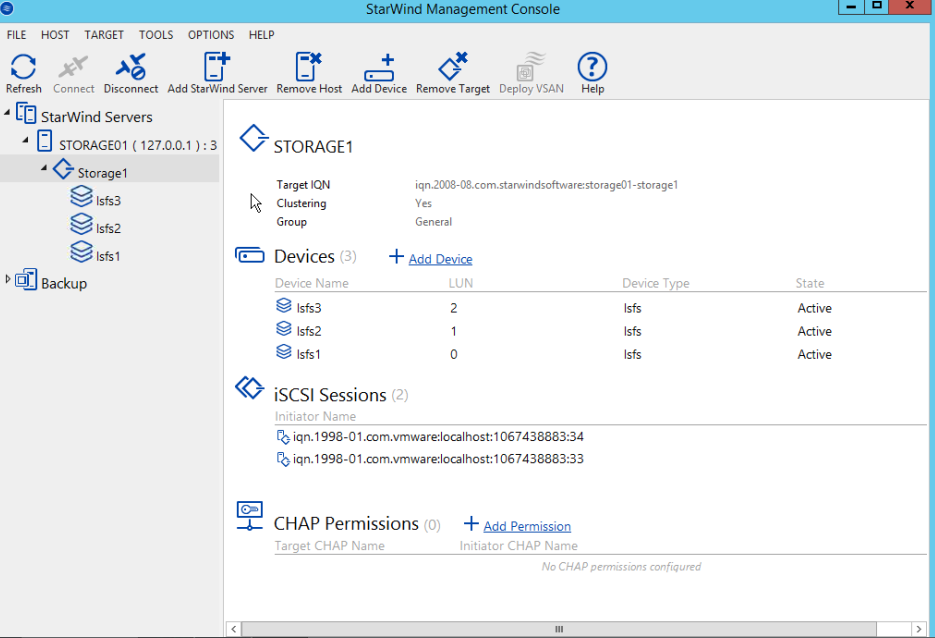Click lsfs3 icon in Devices table
Viewport: 935px width, 638px height.
[284, 305]
